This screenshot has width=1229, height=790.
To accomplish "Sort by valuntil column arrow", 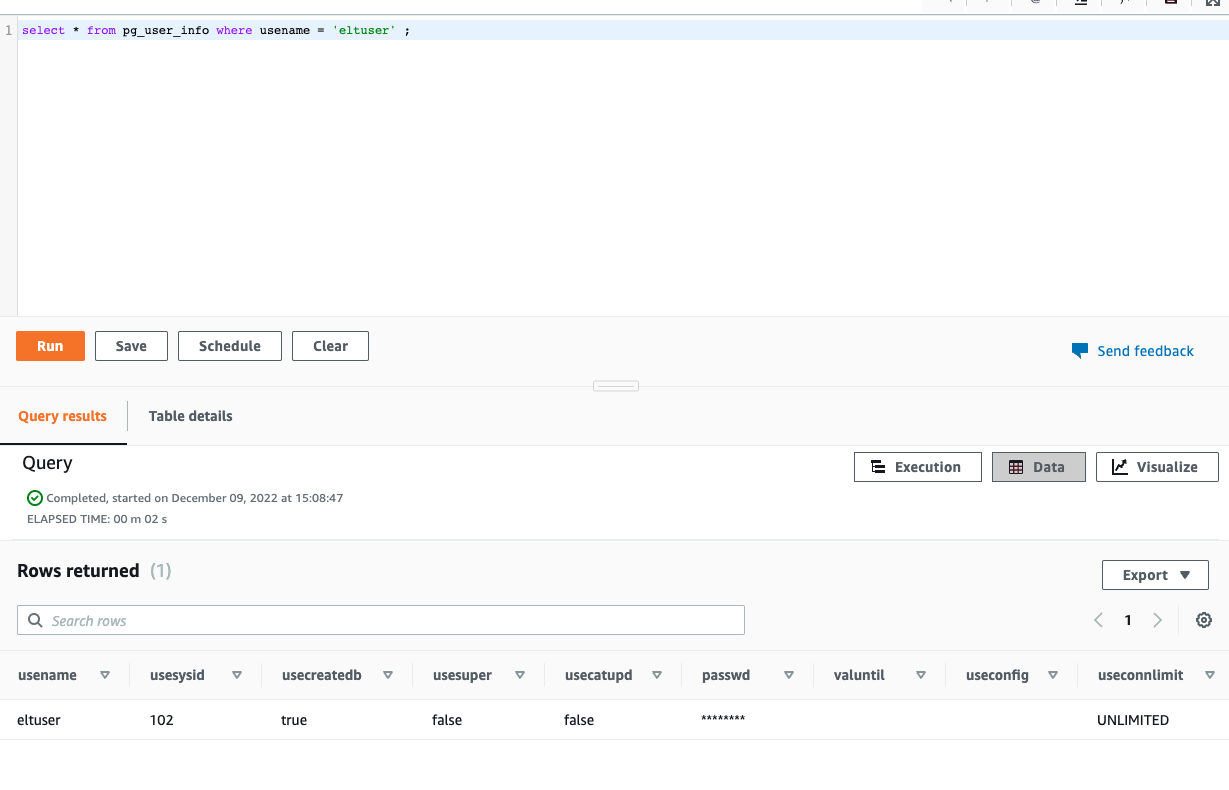I will point(921,675).
